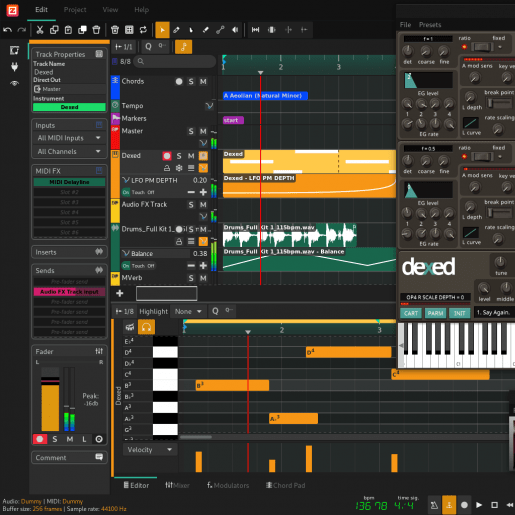515x515 pixels.
Task: Click horizontal scrollbar in piano roll
Action: (x=195, y=437)
